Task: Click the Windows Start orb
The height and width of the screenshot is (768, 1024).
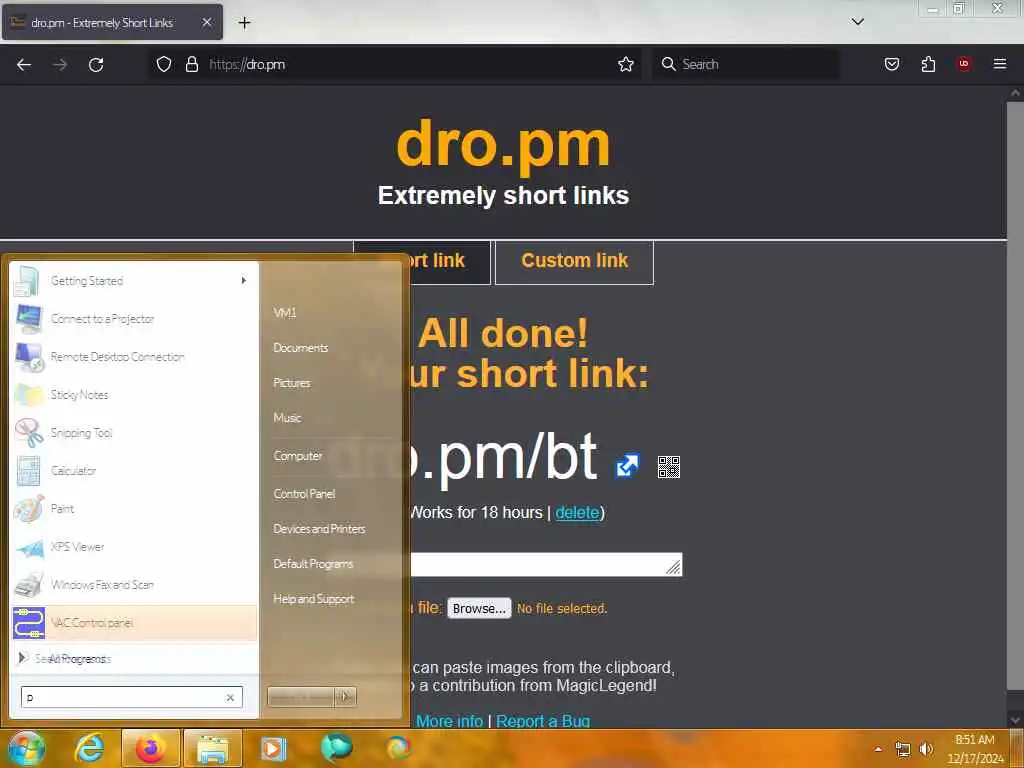Action: [x=26, y=748]
